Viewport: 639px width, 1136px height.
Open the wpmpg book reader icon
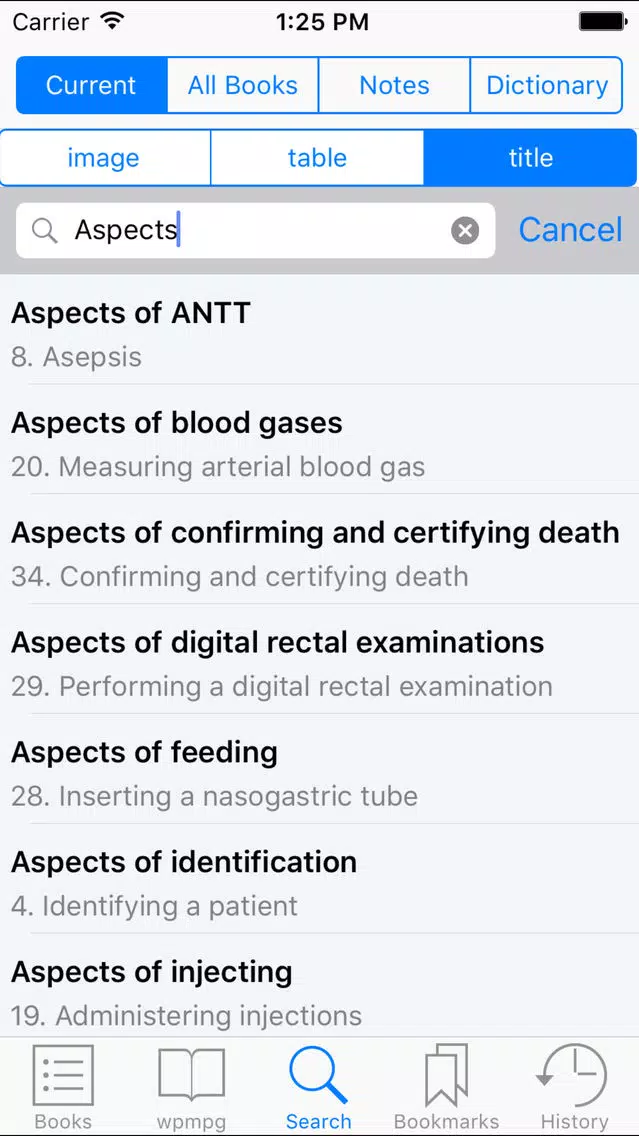coord(191,1075)
